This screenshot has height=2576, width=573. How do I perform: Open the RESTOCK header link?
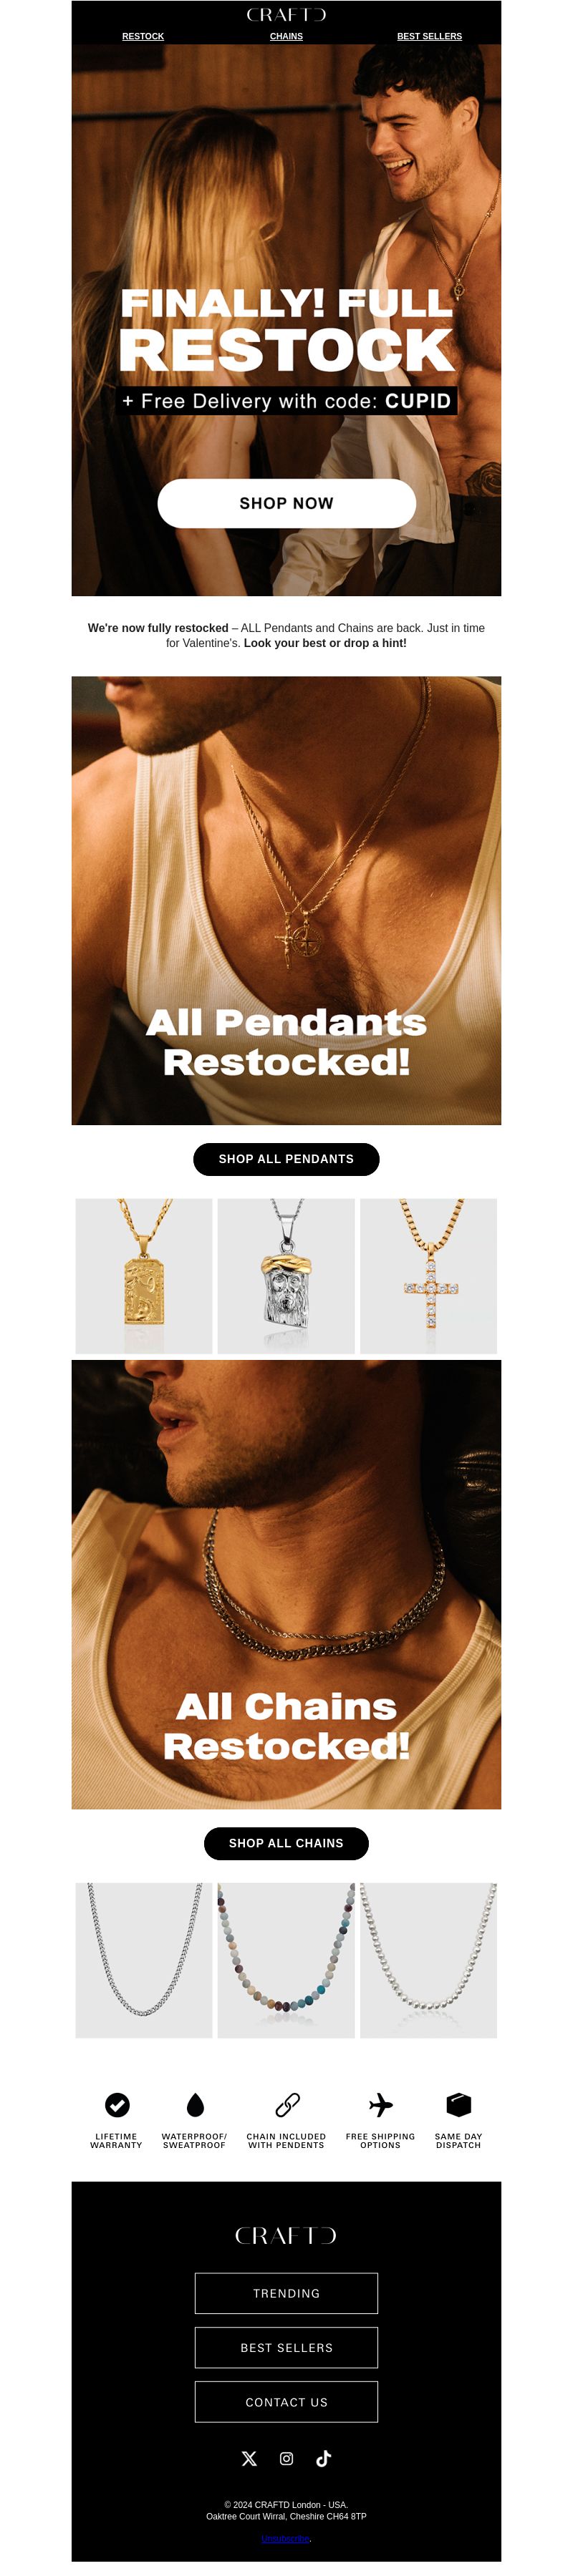tap(143, 36)
